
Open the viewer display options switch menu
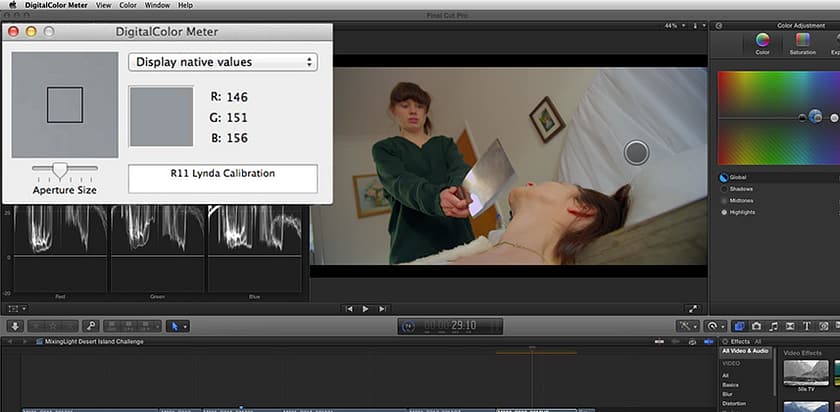coord(698,26)
